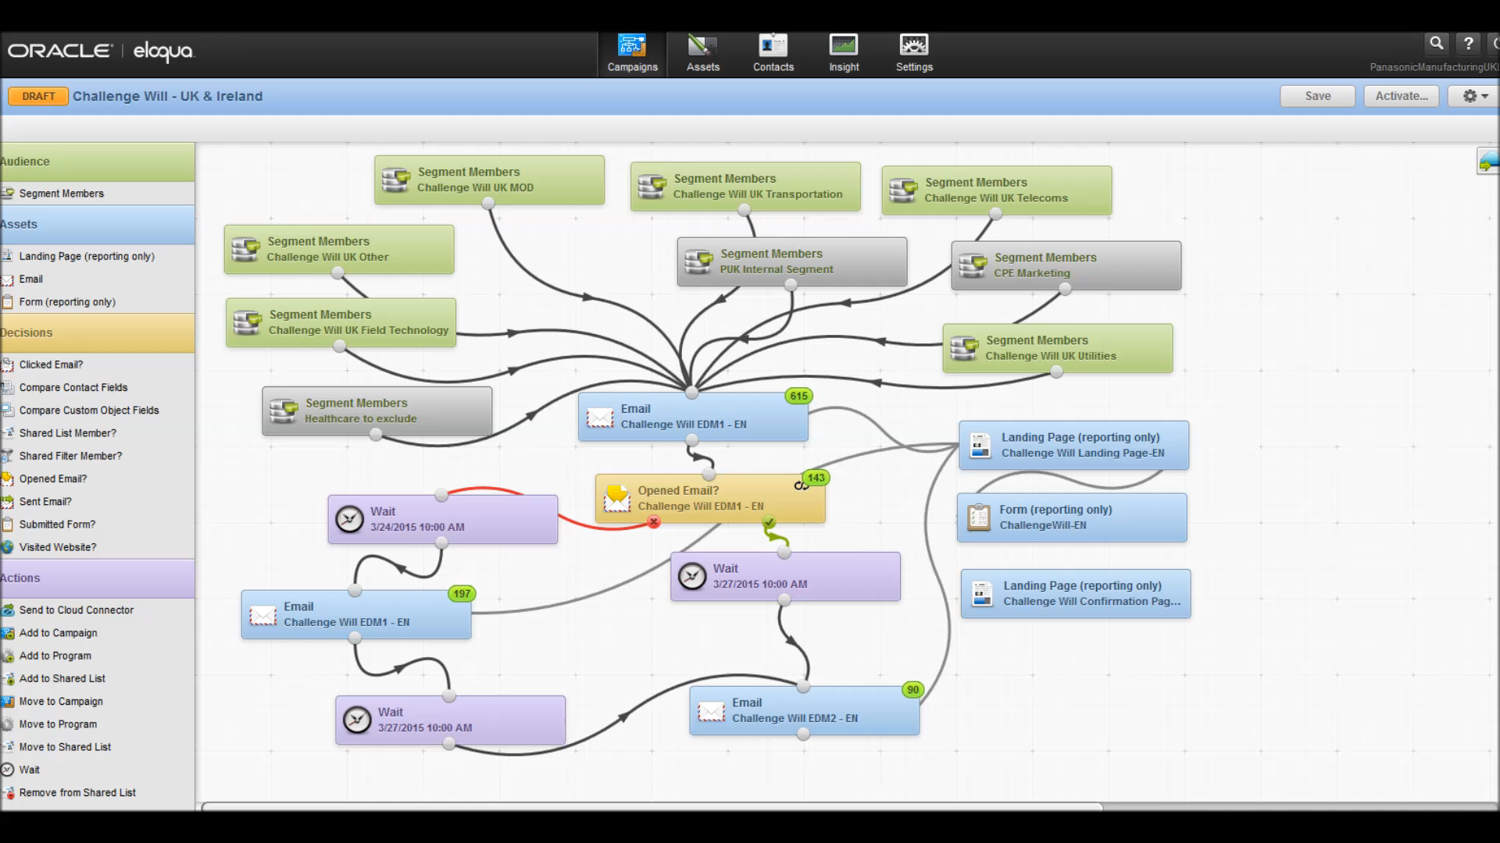This screenshot has width=1500, height=843.
Task: Select the Challenge Will Landing Page-EN node
Action: click(x=1074, y=445)
